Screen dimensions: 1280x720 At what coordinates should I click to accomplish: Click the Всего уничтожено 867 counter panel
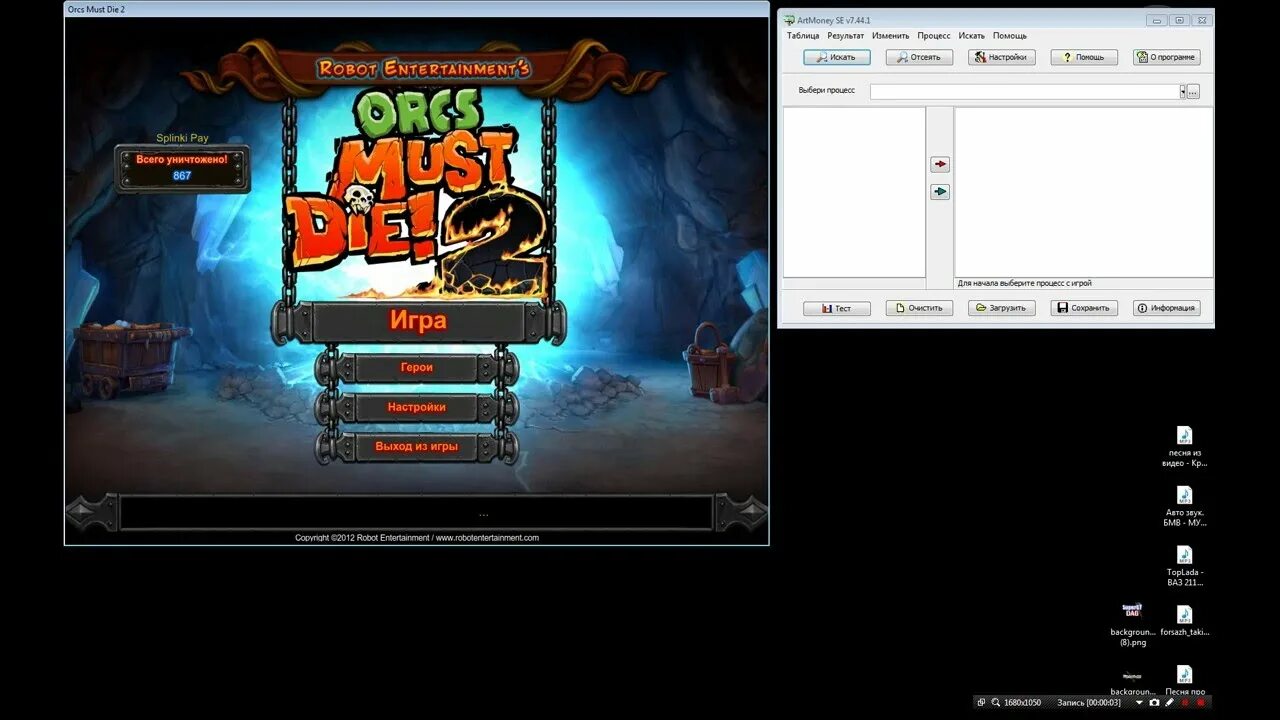click(x=182, y=168)
